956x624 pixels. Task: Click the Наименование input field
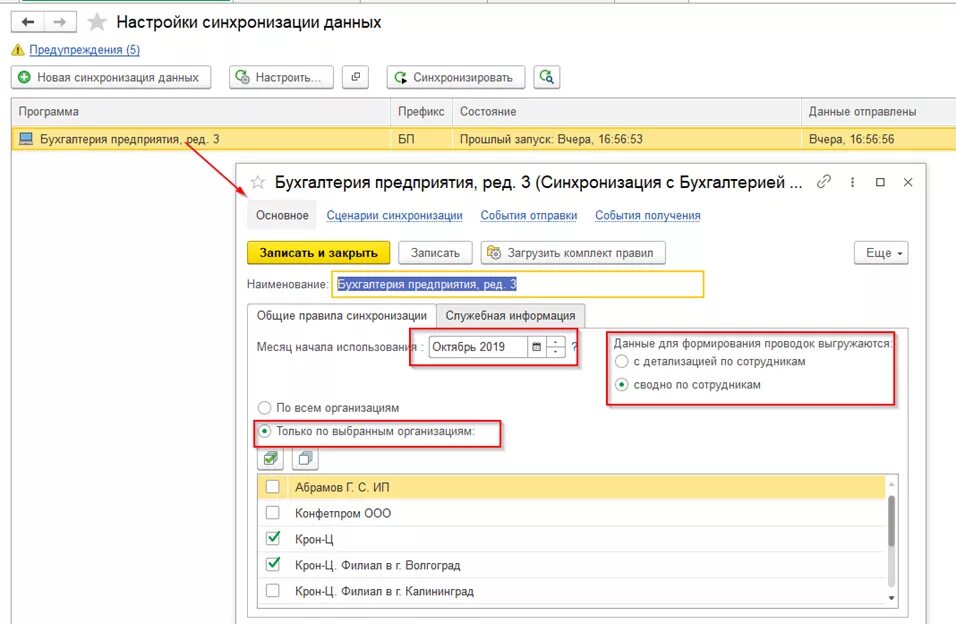pyautogui.click(x=518, y=284)
